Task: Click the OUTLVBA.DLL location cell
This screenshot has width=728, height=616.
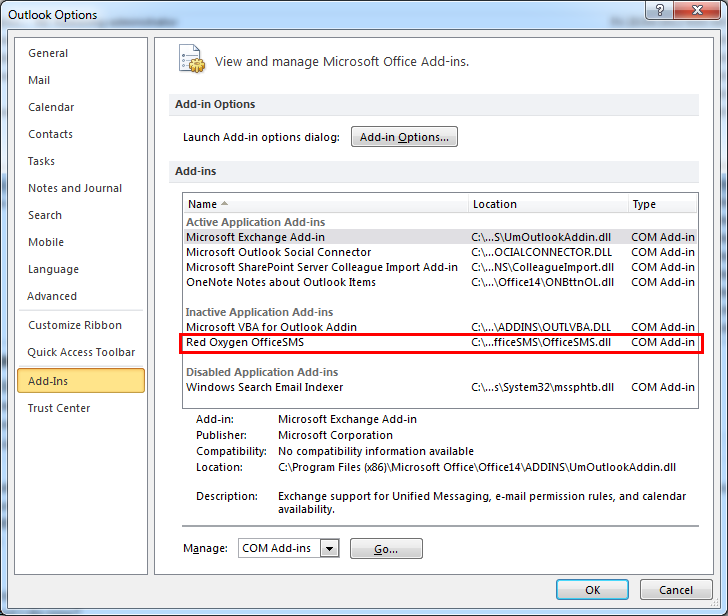Action: 541,327
